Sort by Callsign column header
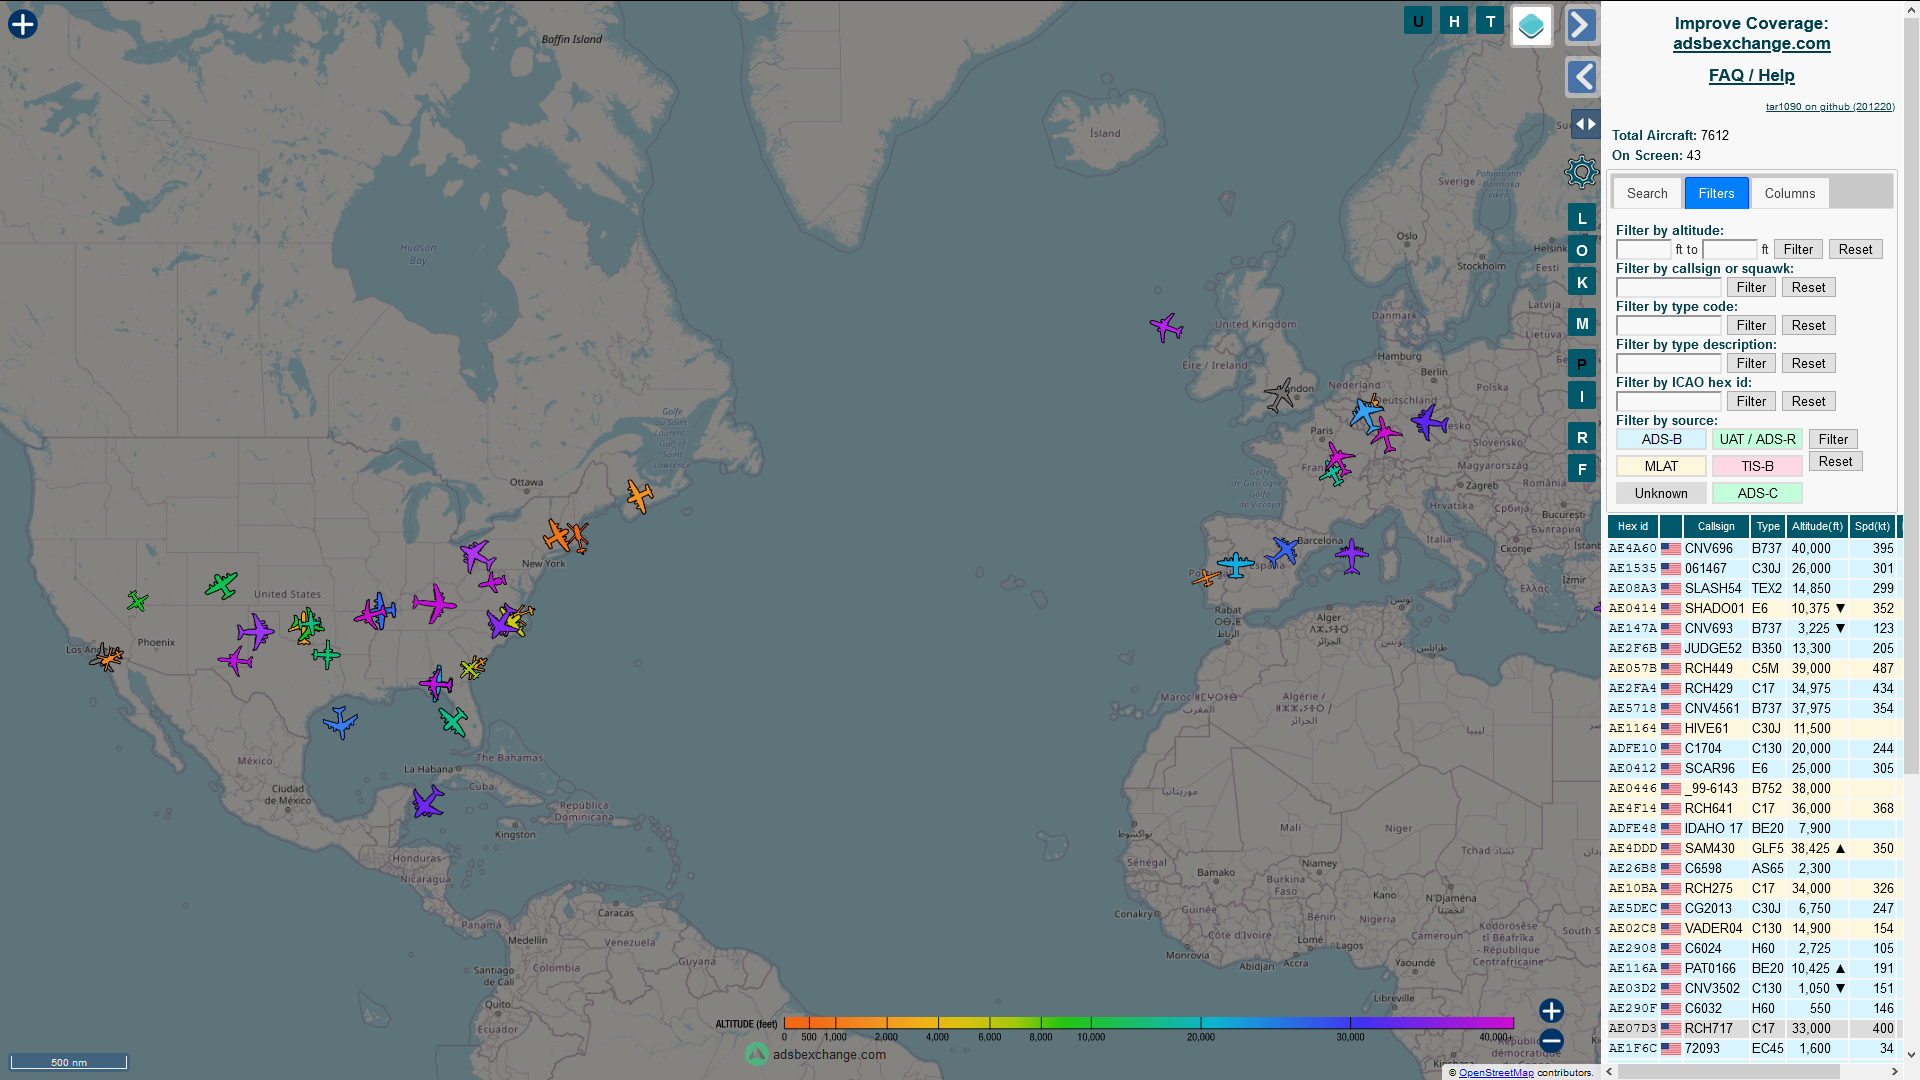This screenshot has height=1080, width=1920. pyautogui.click(x=1716, y=526)
